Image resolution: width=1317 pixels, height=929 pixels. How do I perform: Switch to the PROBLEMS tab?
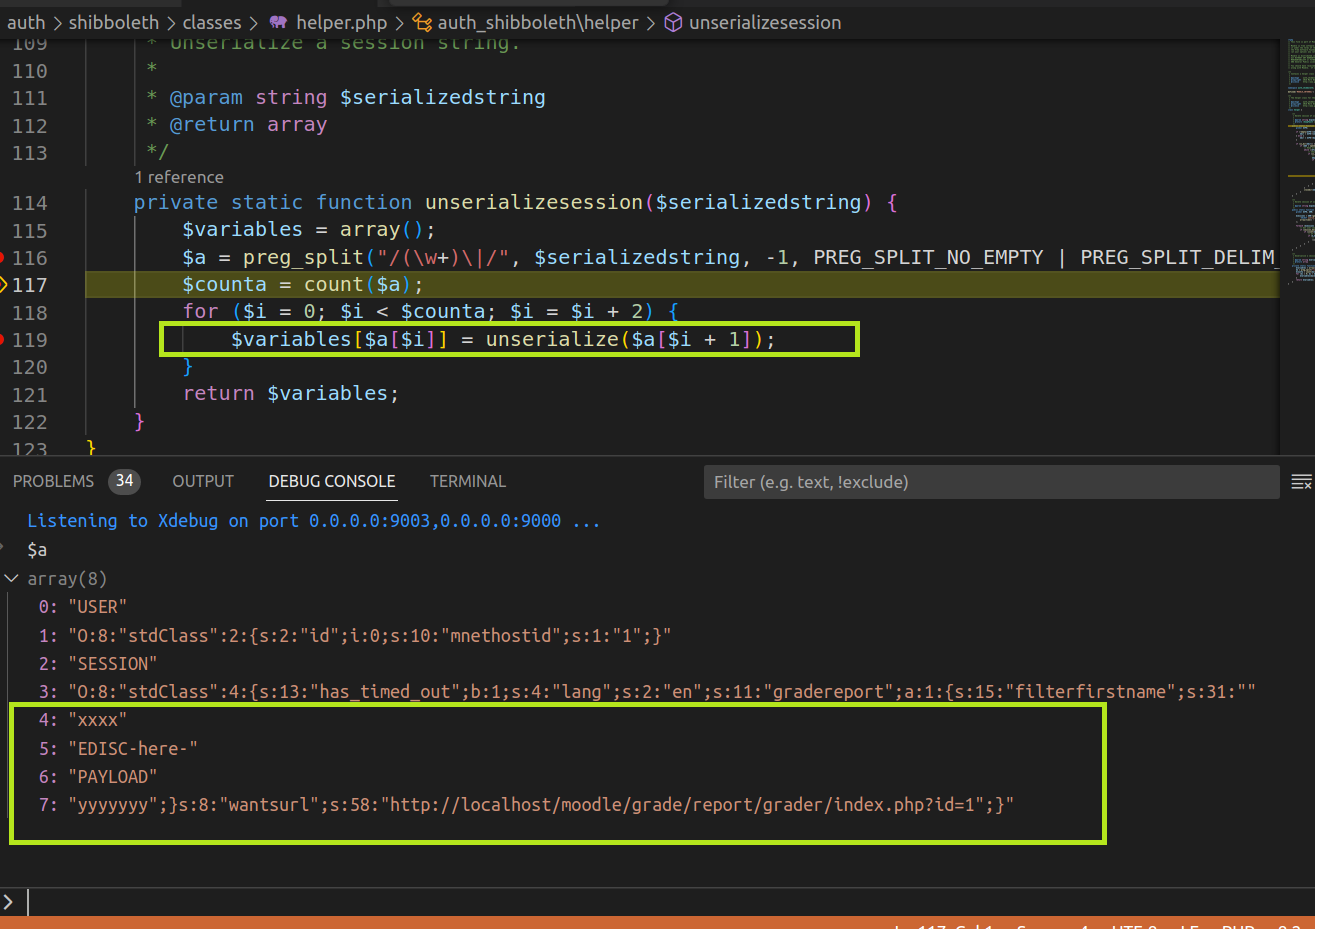pos(53,481)
